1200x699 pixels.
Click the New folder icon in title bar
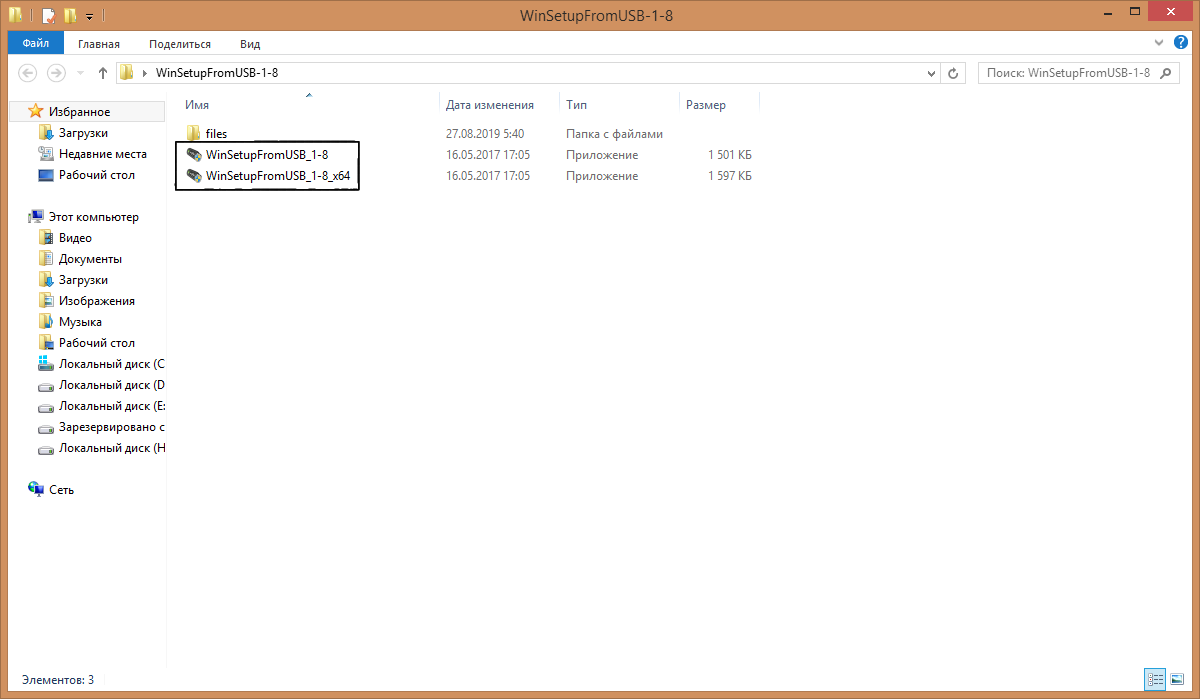point(70,16)
